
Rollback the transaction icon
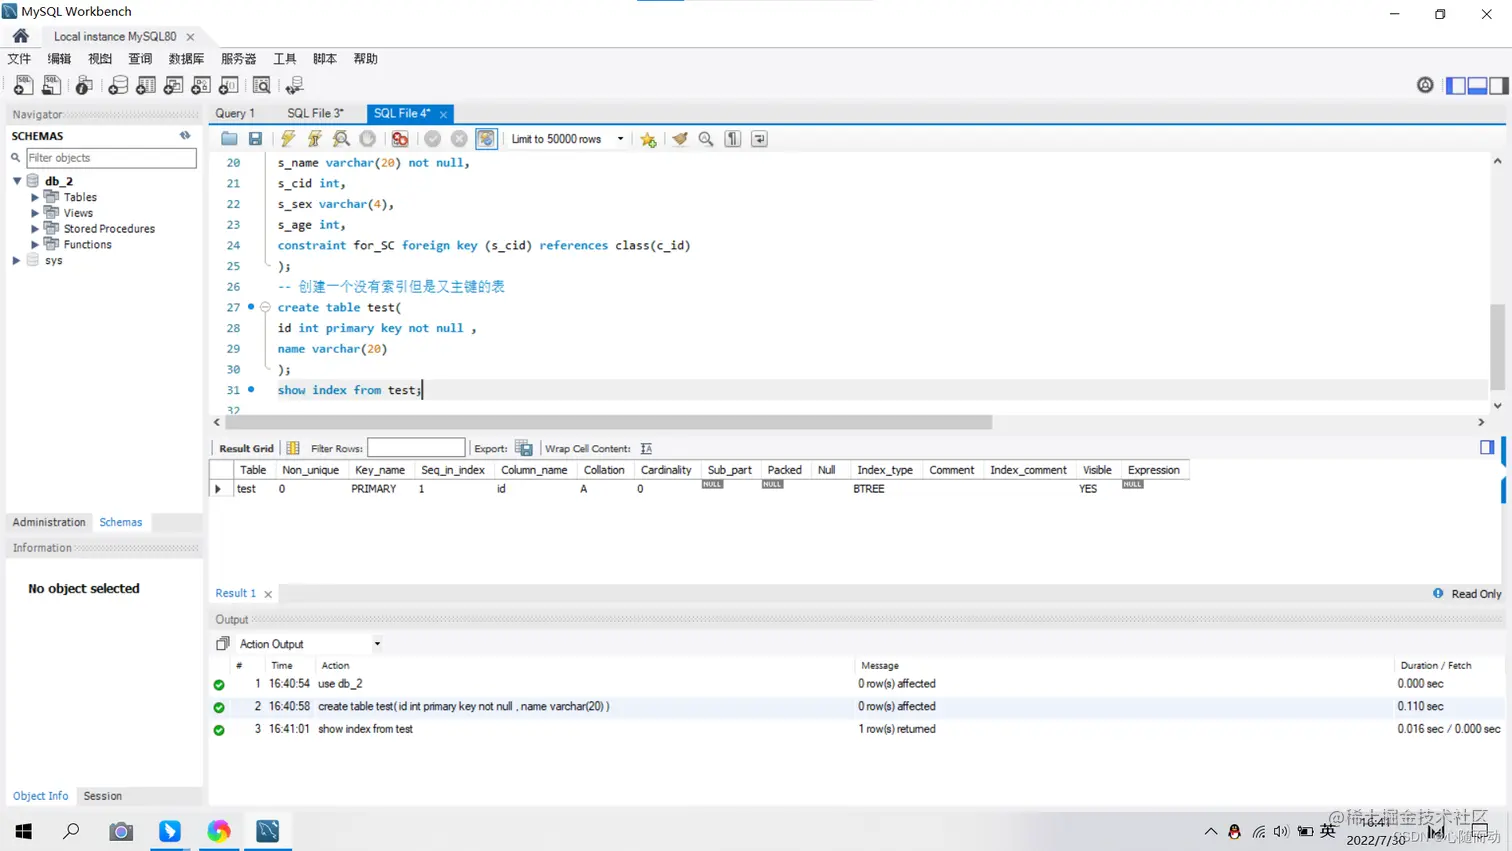point(459,139)
